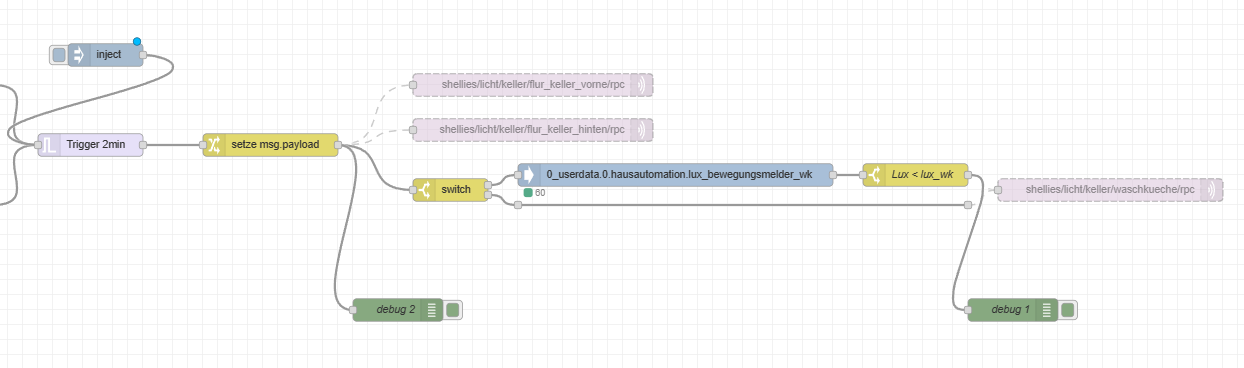Screen dimensions: 1244x368
Task: Select the Lux < lux_wk node label
Action: click(922, 175)
